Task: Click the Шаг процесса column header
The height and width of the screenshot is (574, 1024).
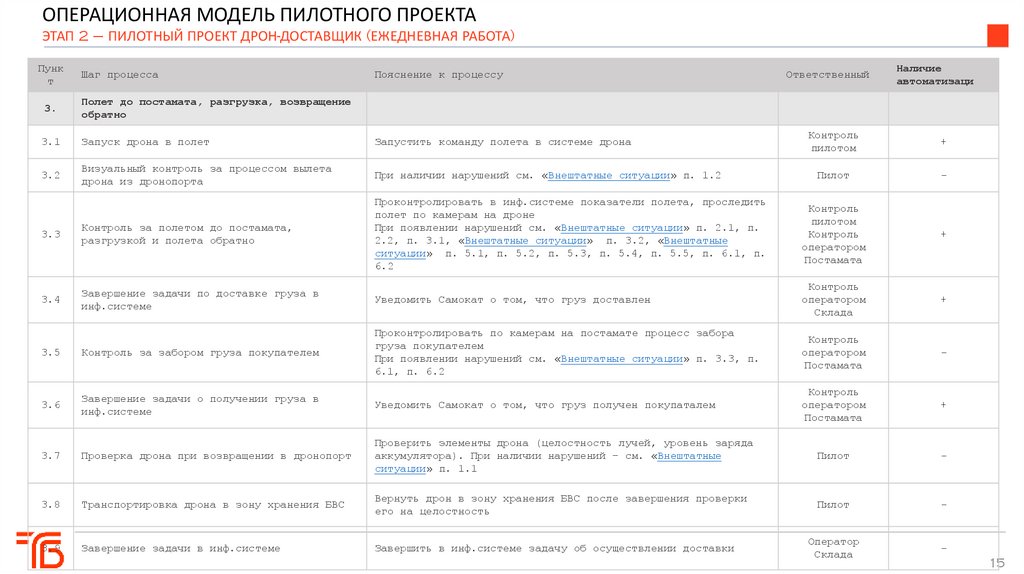Action: (120, 74)
